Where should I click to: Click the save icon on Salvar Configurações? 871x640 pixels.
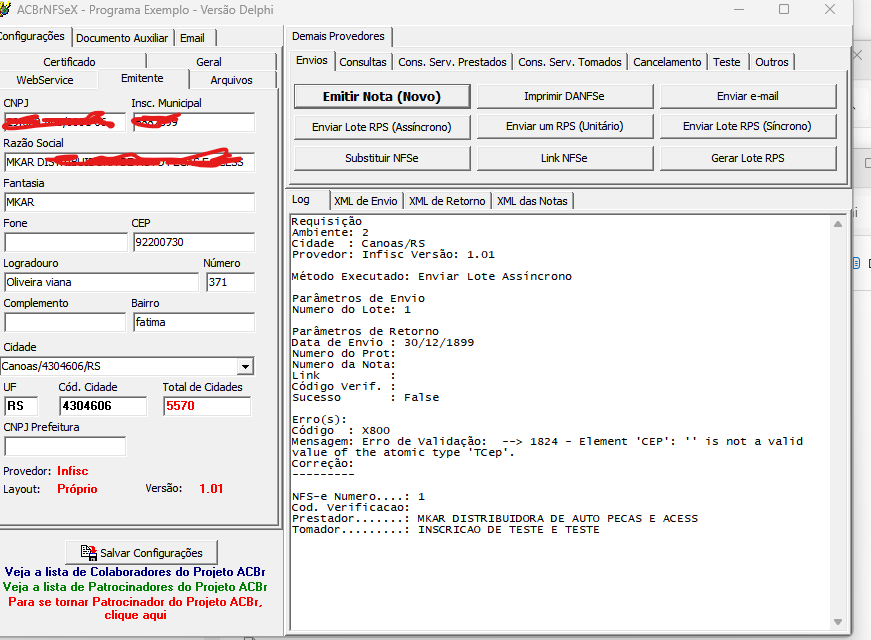[89, 552]
